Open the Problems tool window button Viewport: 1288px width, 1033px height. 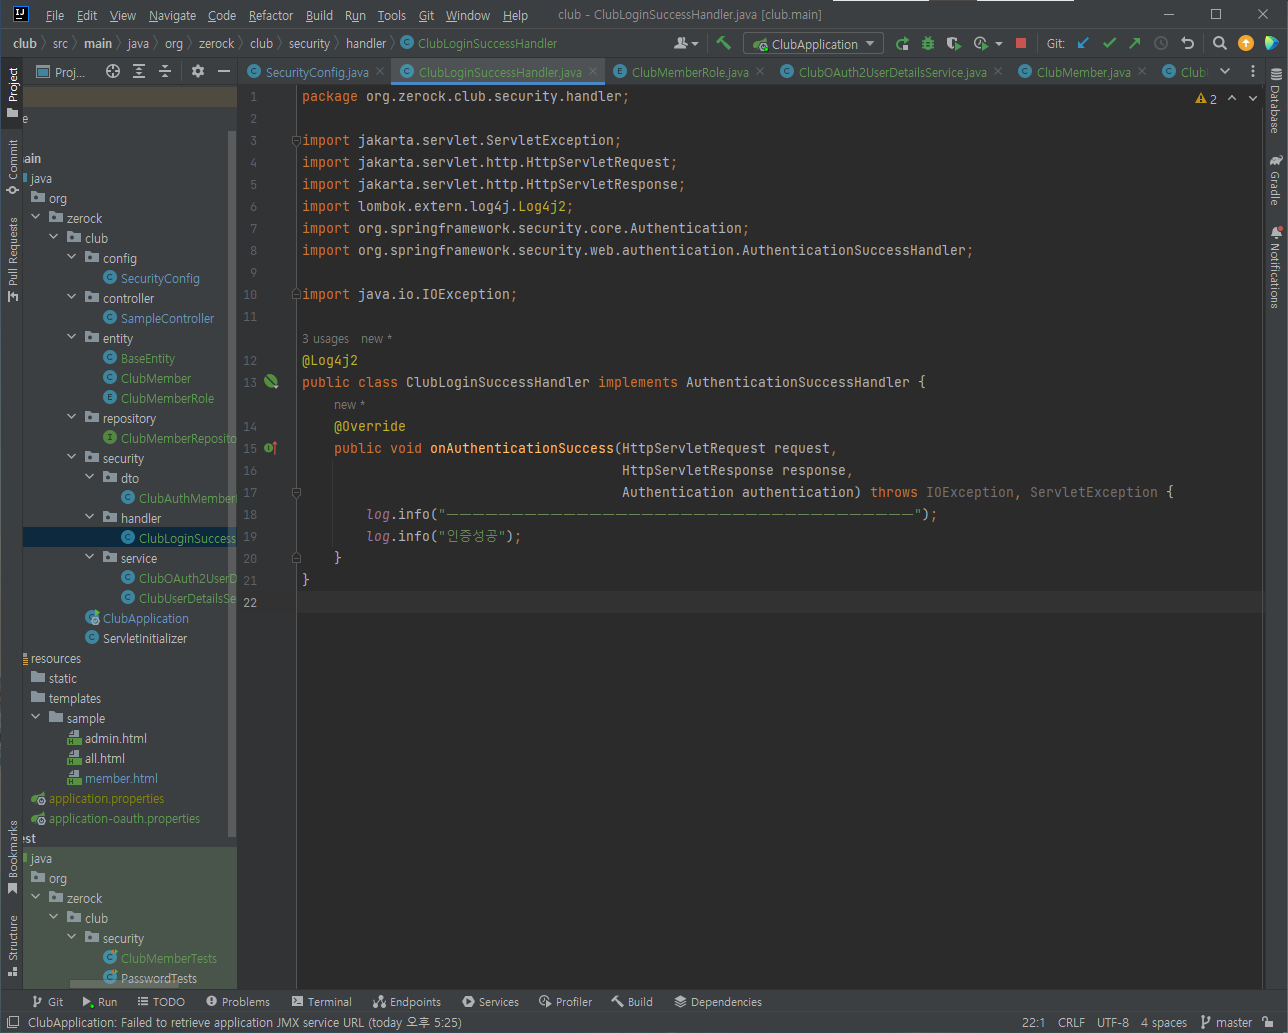[x=238, y=1001]
